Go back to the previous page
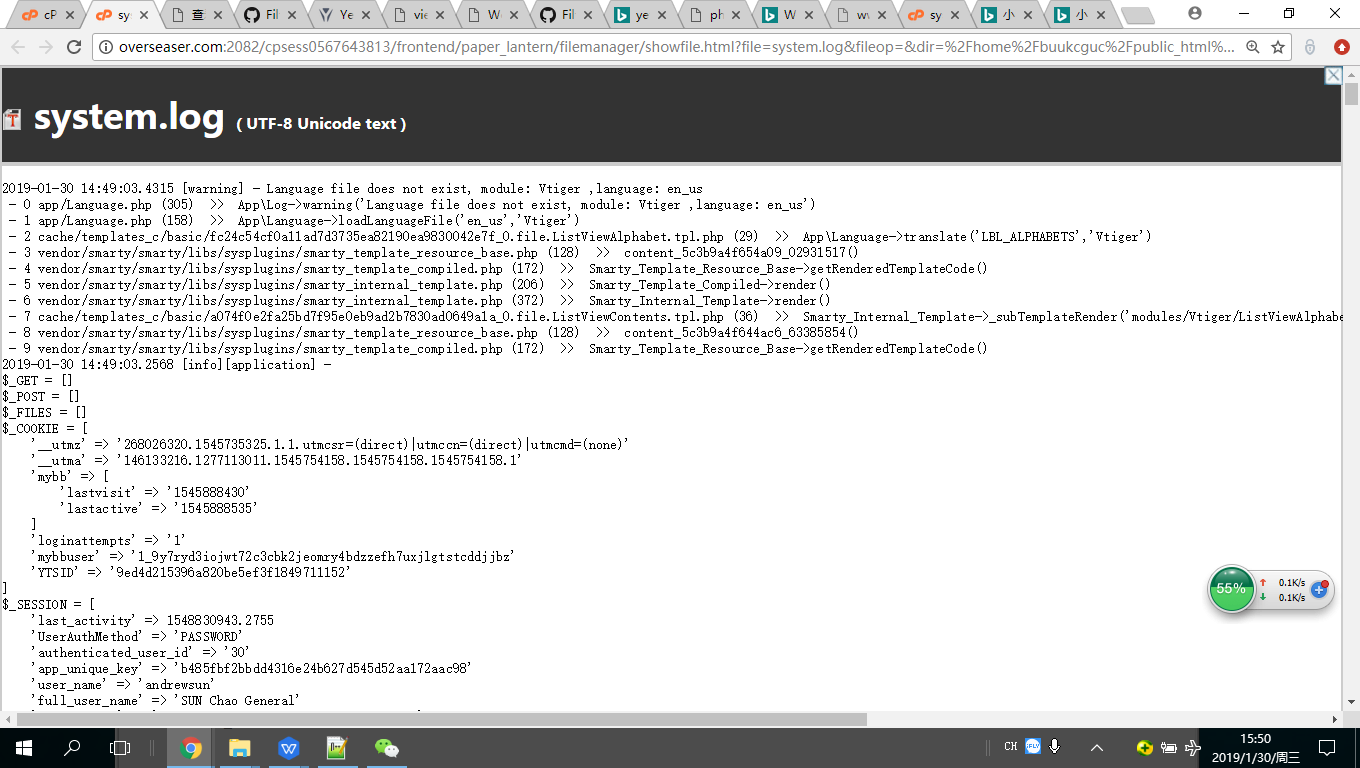 pos(18,47)
